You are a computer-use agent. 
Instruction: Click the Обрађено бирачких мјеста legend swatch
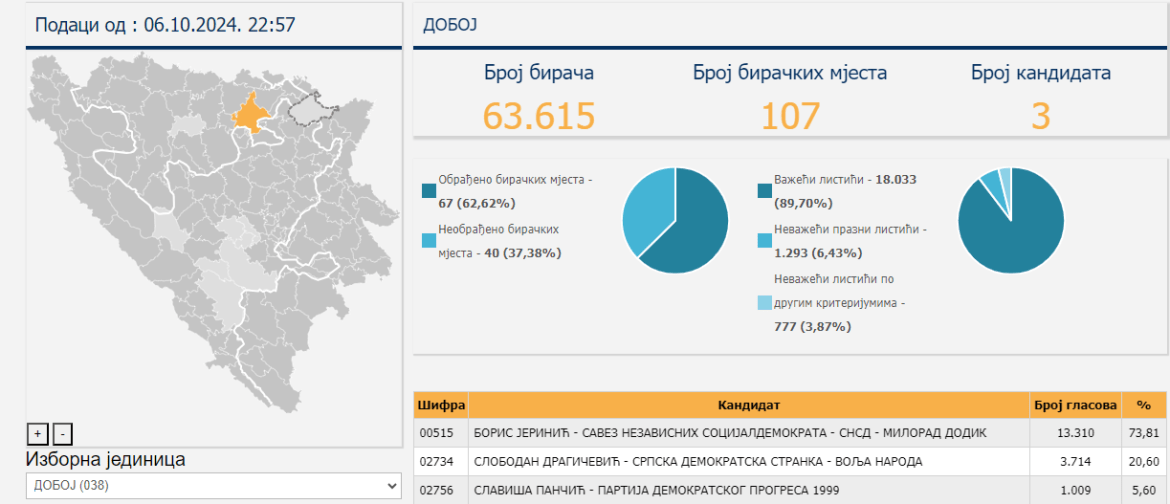click(429, 190)
